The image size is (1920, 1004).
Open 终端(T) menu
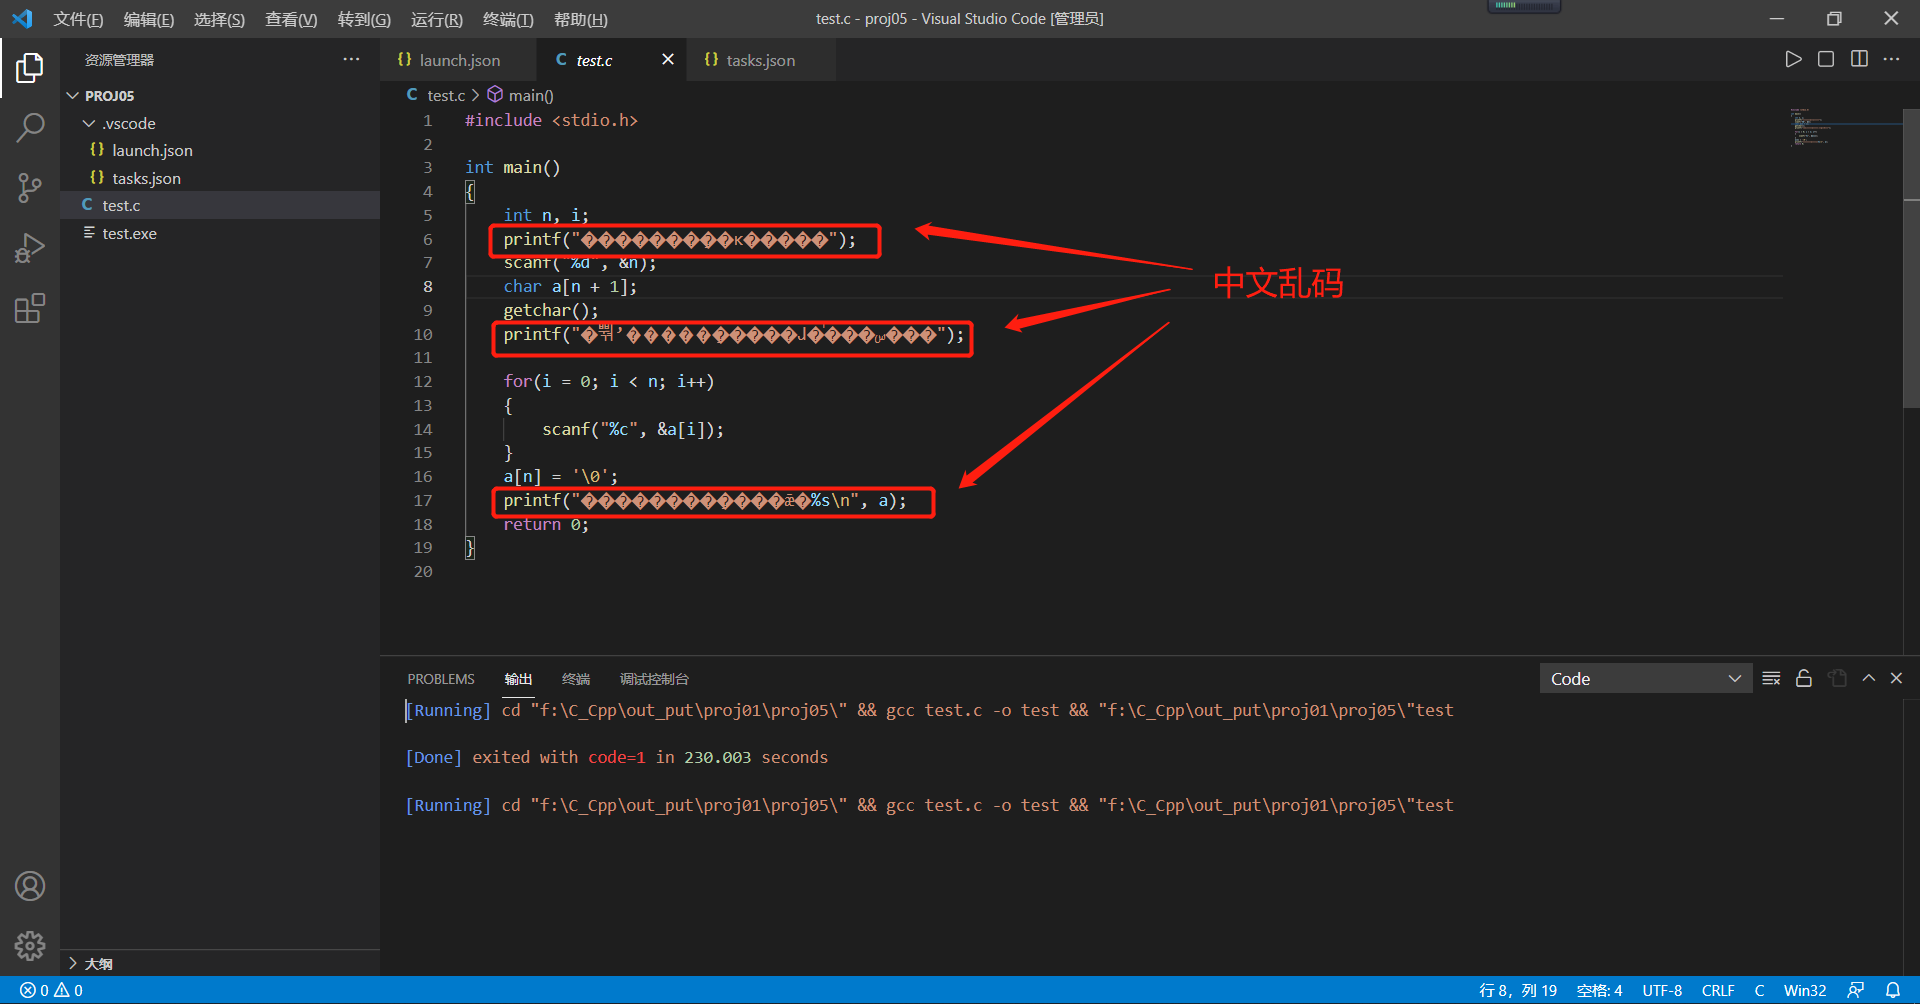tap(508, 19)
